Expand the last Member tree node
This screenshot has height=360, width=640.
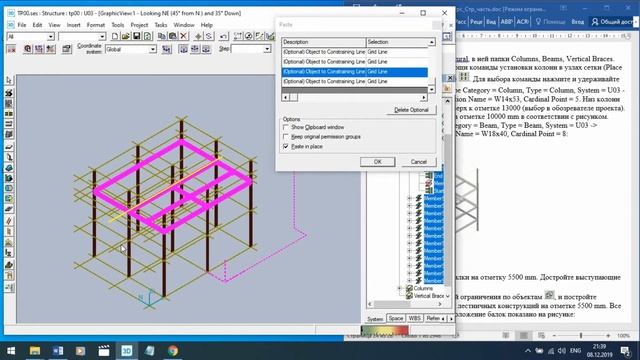pyautogui.click(x=409, y=280)
